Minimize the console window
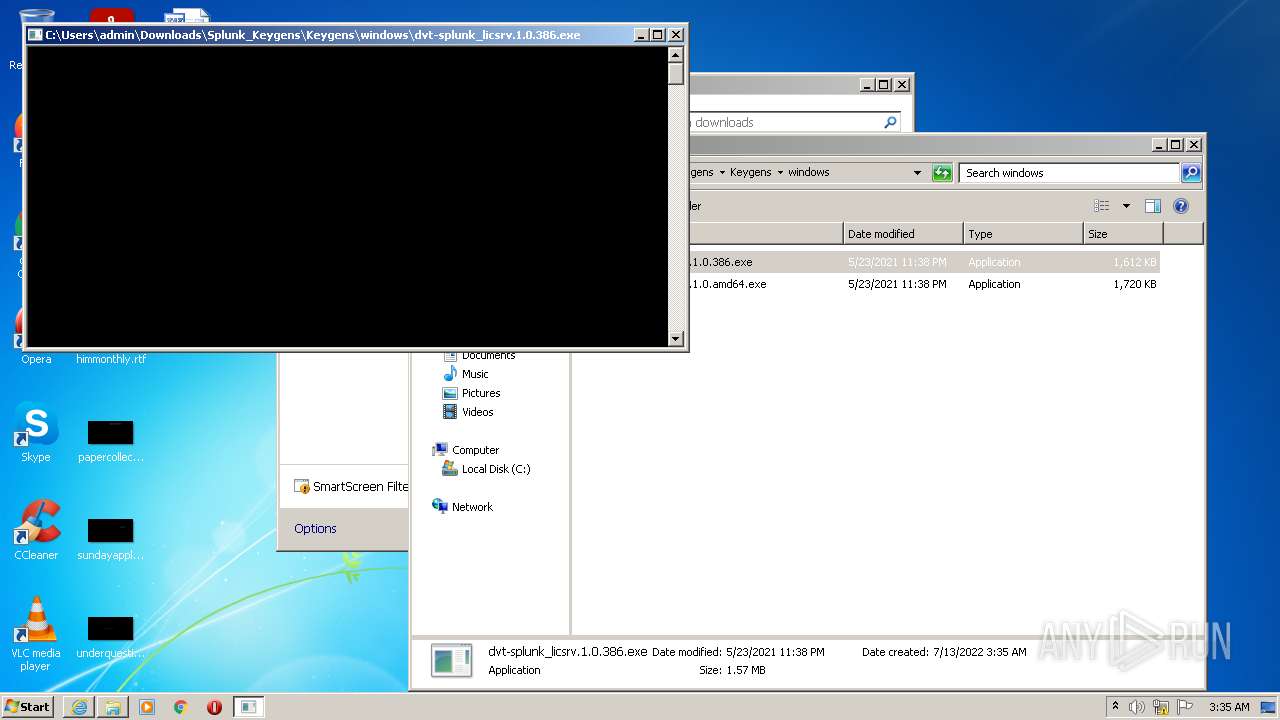 tap(641, 34)
